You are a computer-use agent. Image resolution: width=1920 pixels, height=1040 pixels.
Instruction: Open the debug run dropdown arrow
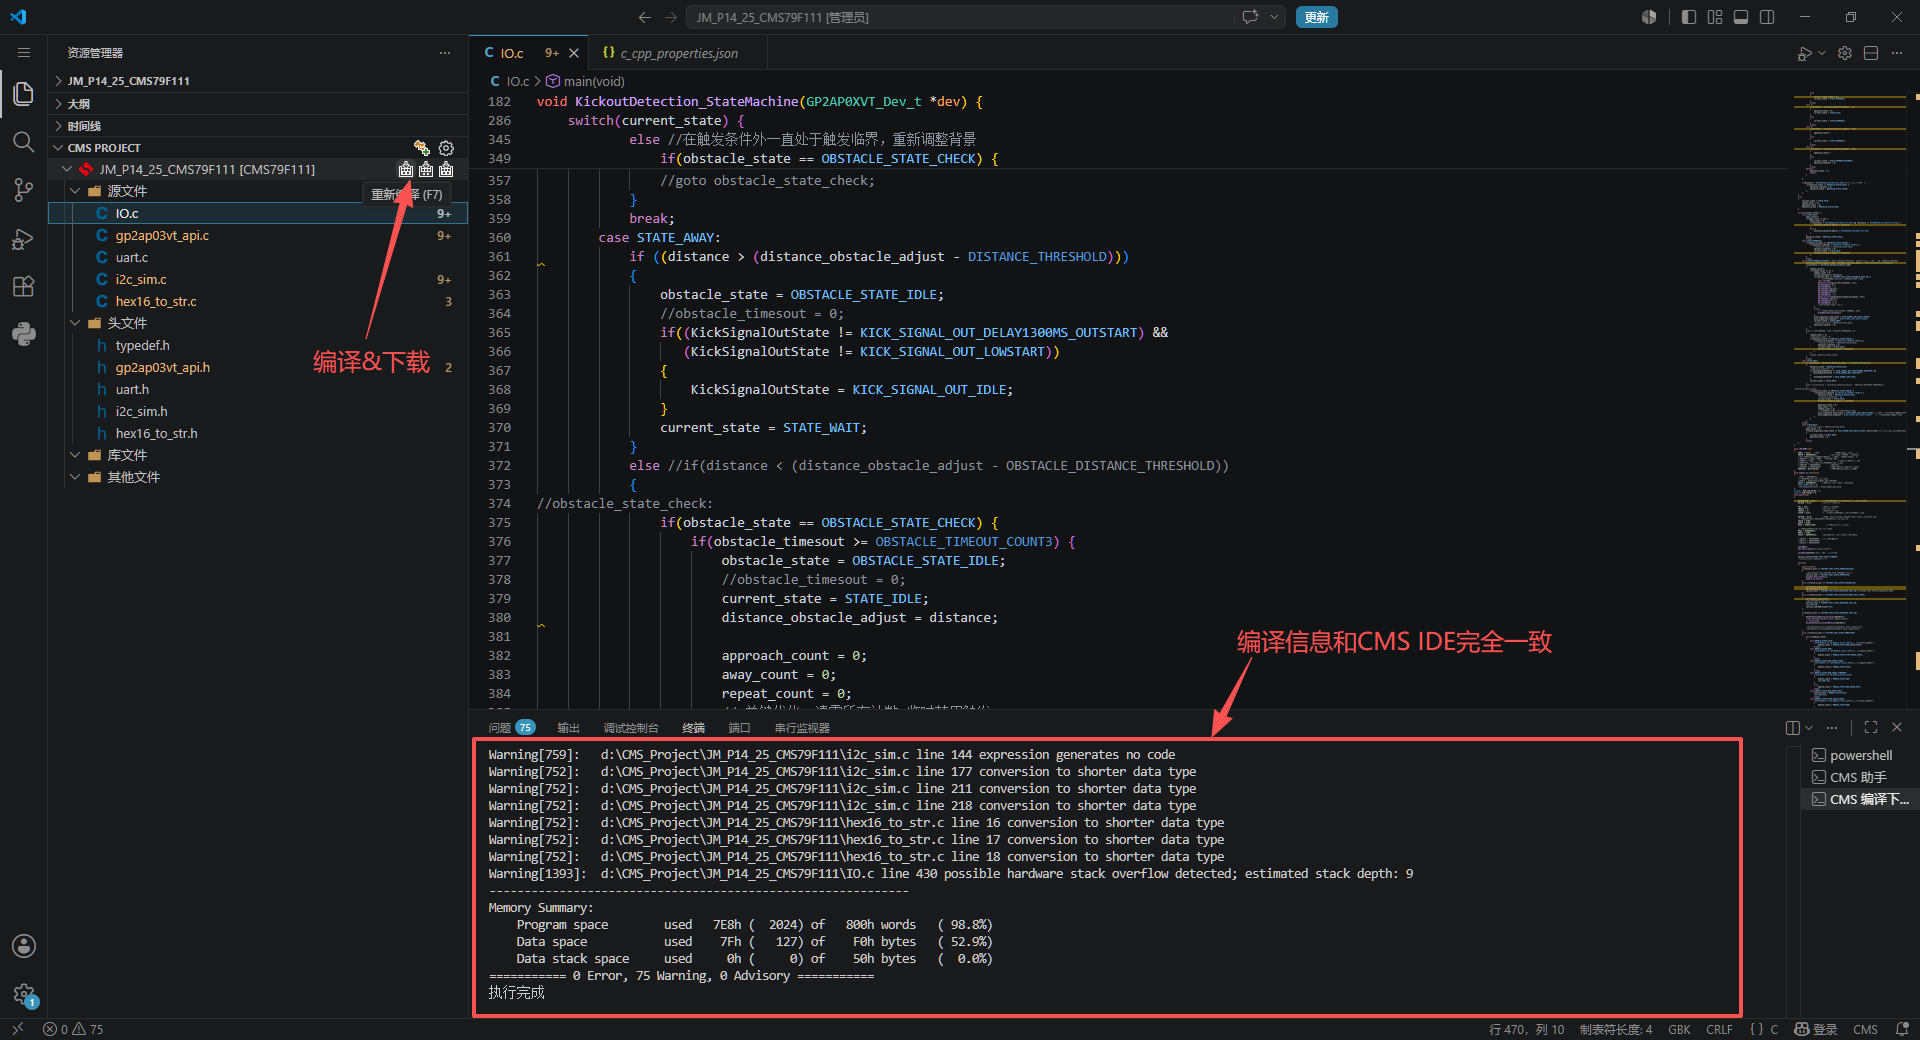coord(1822,53)
